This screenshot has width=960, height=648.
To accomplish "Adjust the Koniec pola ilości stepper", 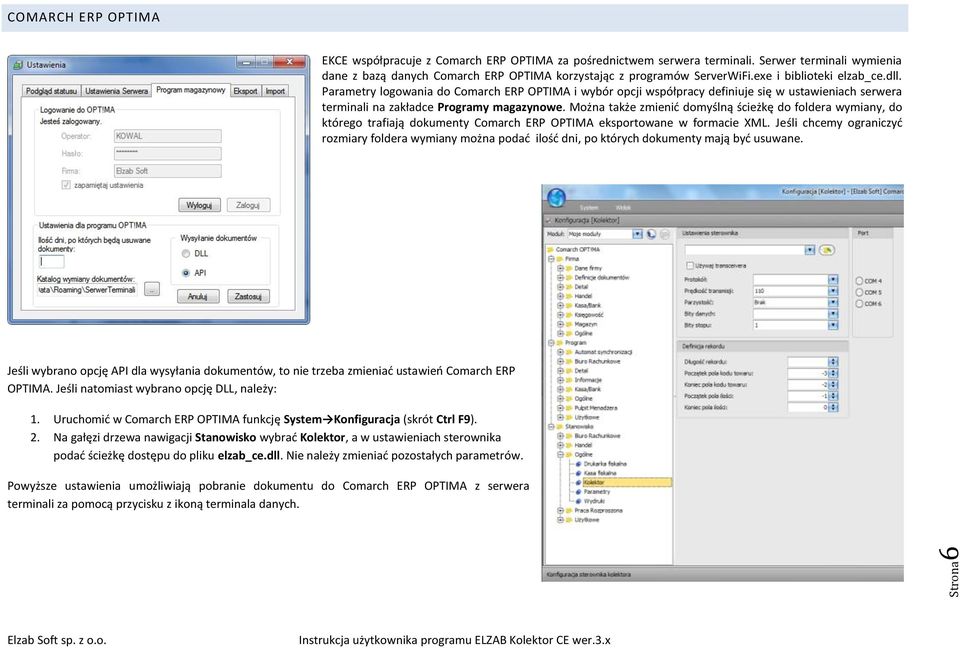I will tap(832, 407).
